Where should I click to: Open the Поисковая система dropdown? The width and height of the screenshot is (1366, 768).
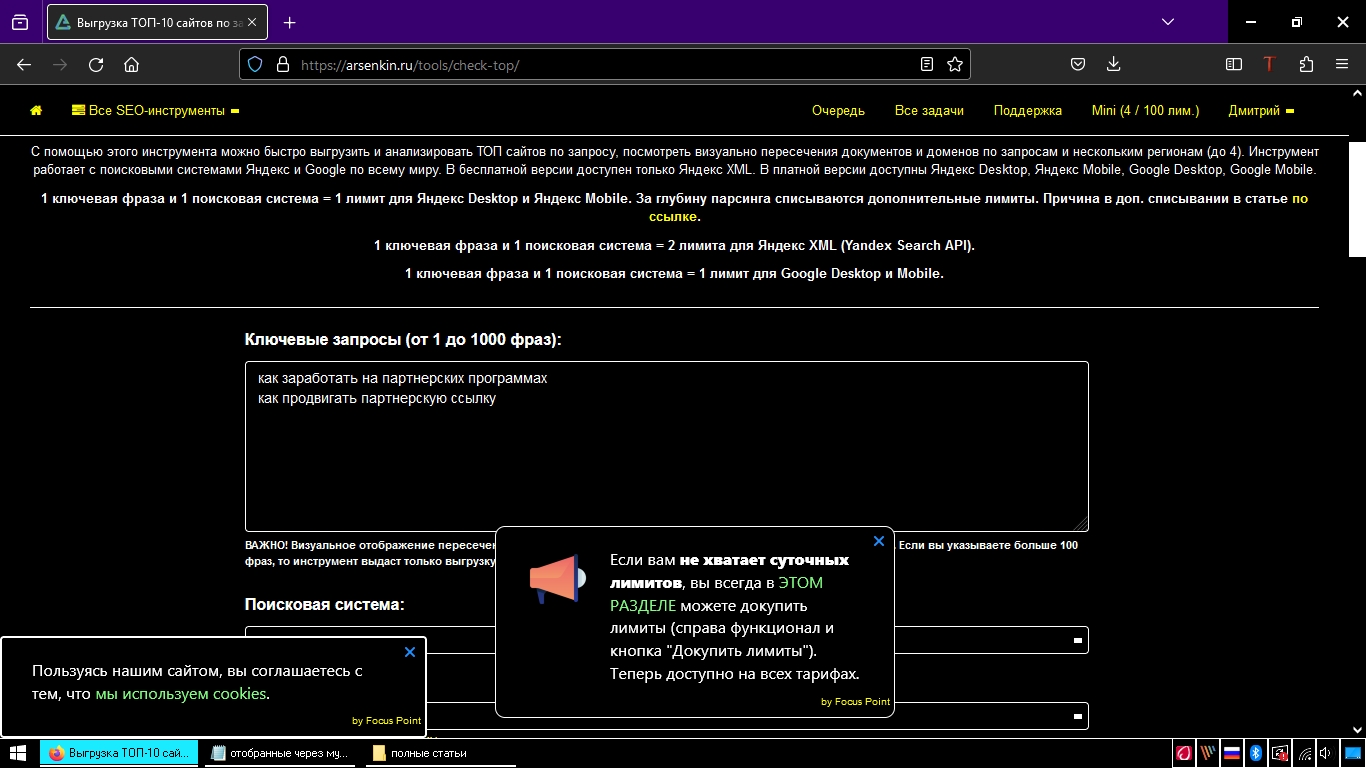666,640
